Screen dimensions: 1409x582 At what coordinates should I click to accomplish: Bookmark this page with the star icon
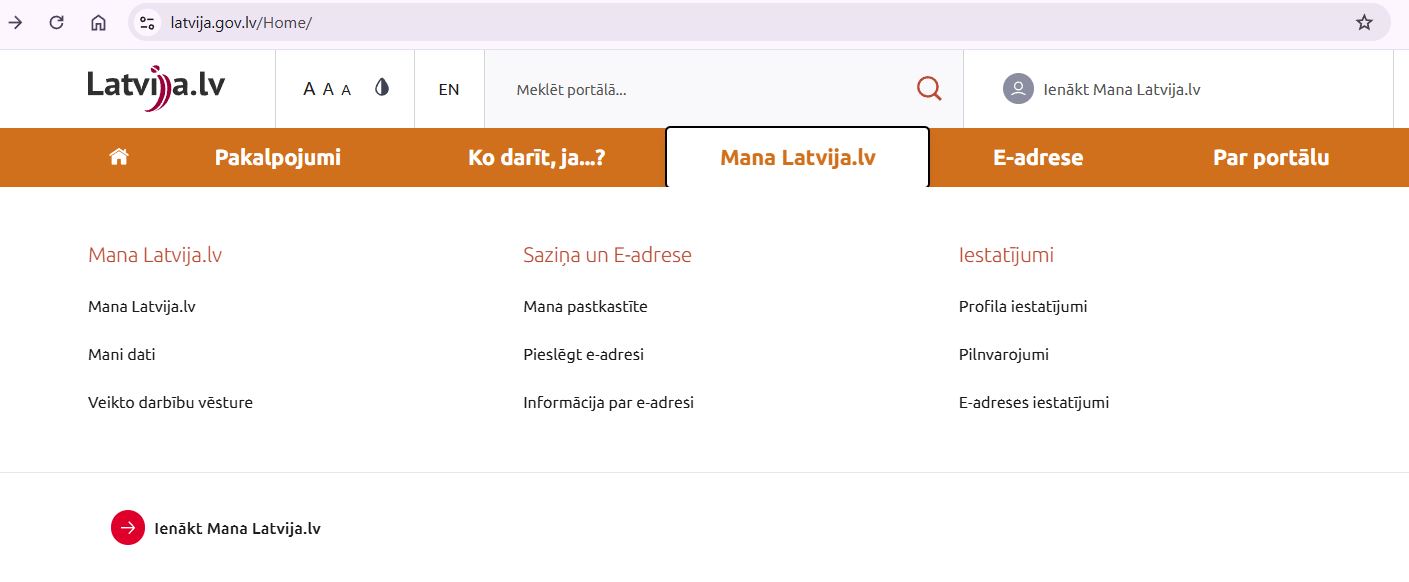tap(1364, 22)
